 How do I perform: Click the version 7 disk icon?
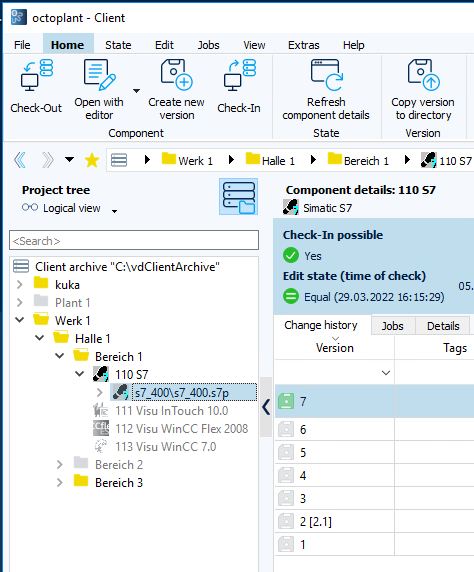[x=286, y=401]
